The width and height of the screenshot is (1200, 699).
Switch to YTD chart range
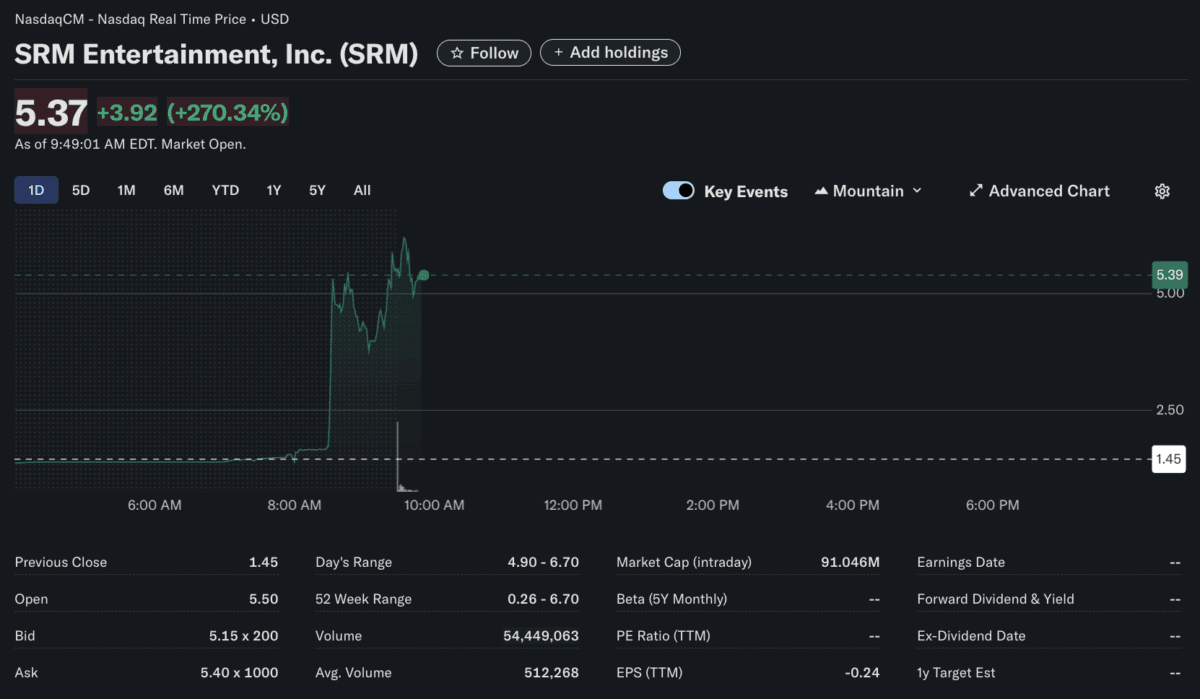(225, 190)
